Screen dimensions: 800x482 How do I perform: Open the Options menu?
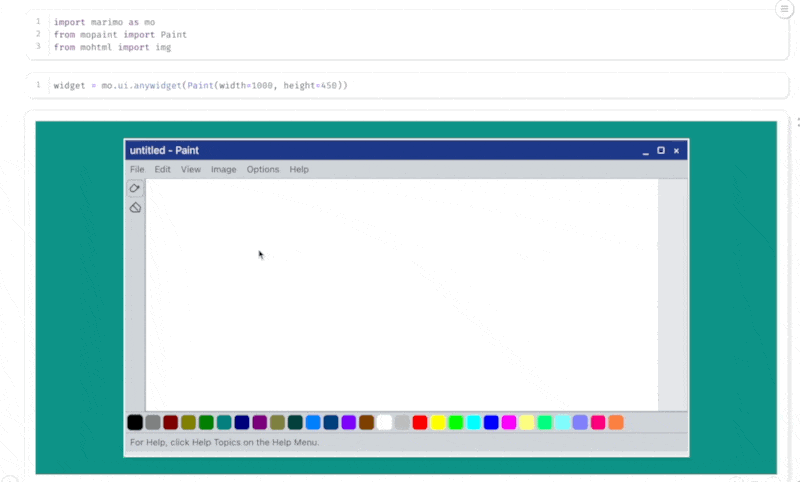(263, 170)
